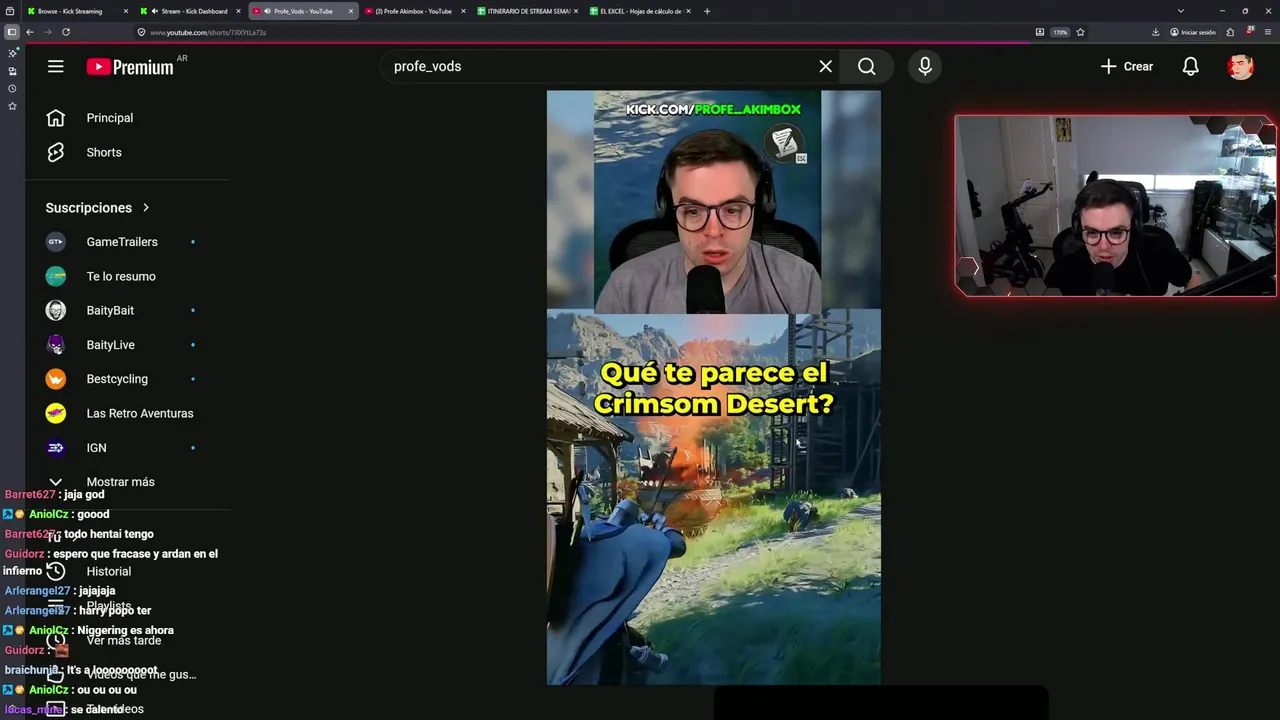Open the browser application menu
The image size is (1280, 720).
(x=1267, y=32)
